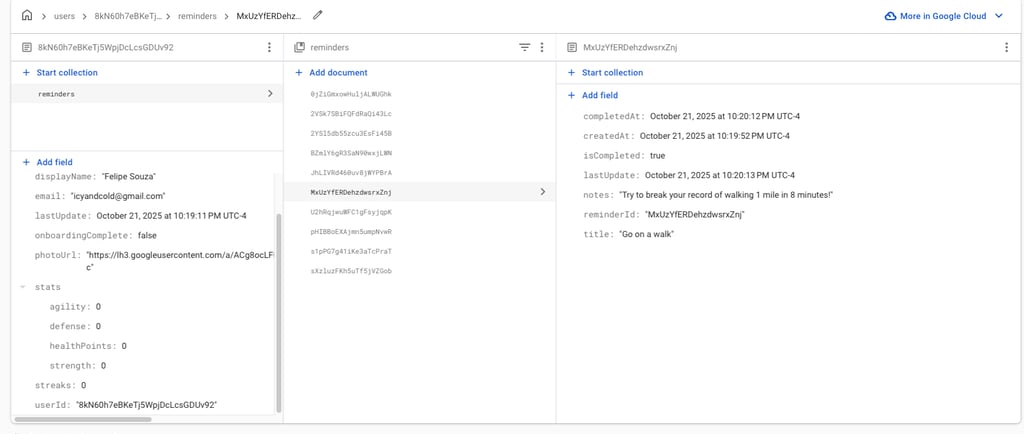1024x434 pixels.
Task: Click the chevron next to reminders collection
Action: [x=270, y=94]
